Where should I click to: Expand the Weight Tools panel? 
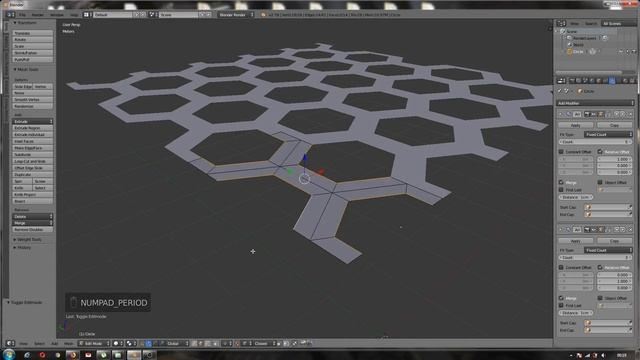pyautogui.click(x=27, y=240)
